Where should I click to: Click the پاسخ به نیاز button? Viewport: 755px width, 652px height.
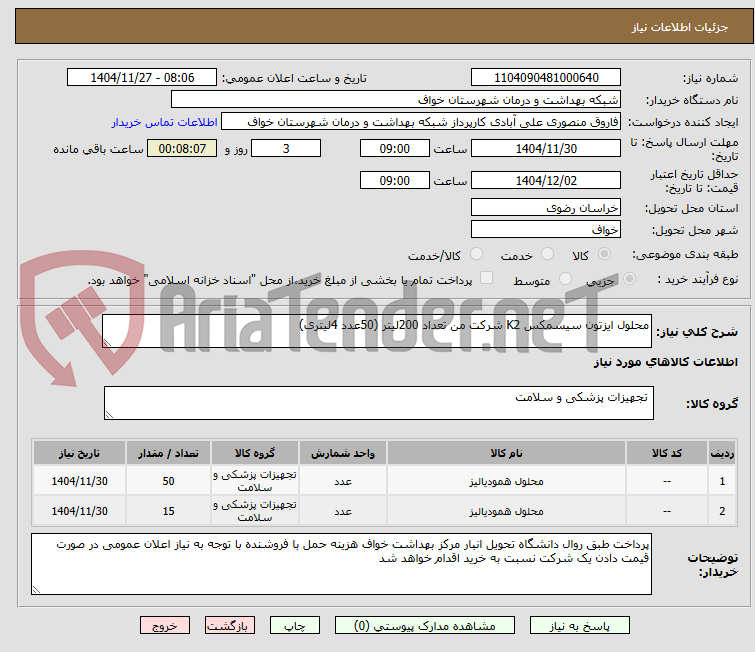[579, 626]
